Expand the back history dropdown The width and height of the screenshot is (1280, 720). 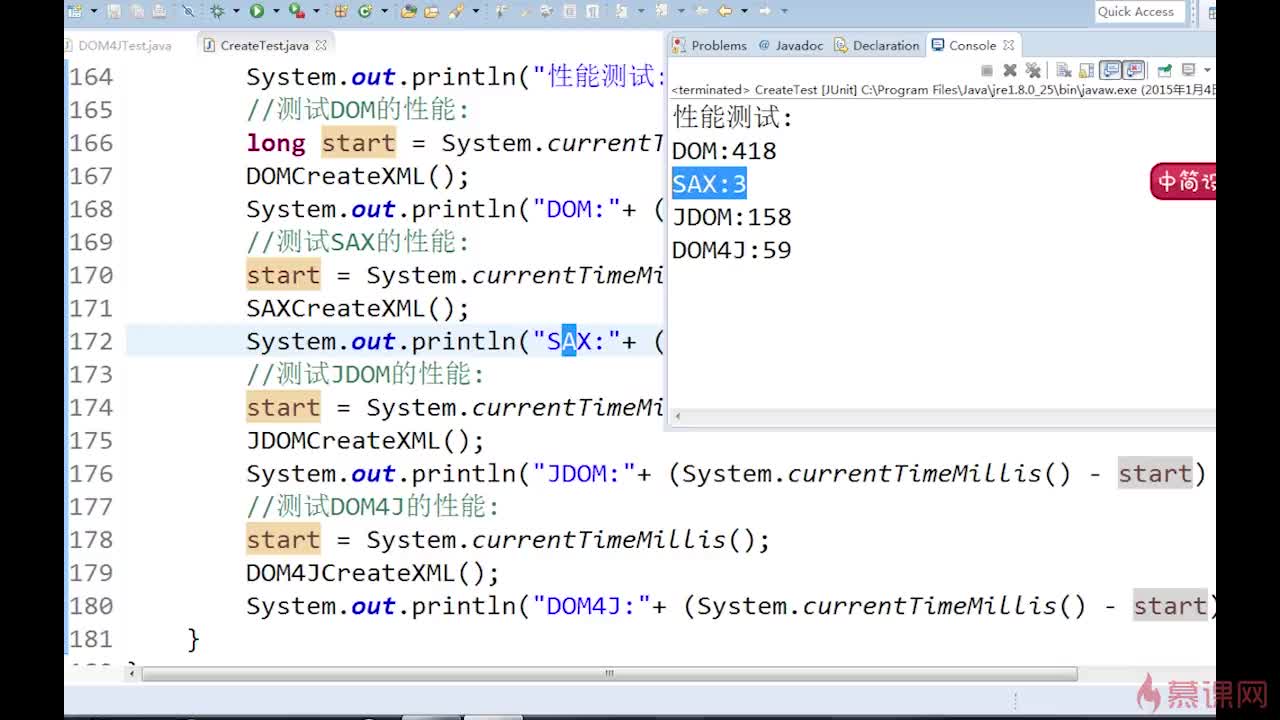(x=742, y=12)
